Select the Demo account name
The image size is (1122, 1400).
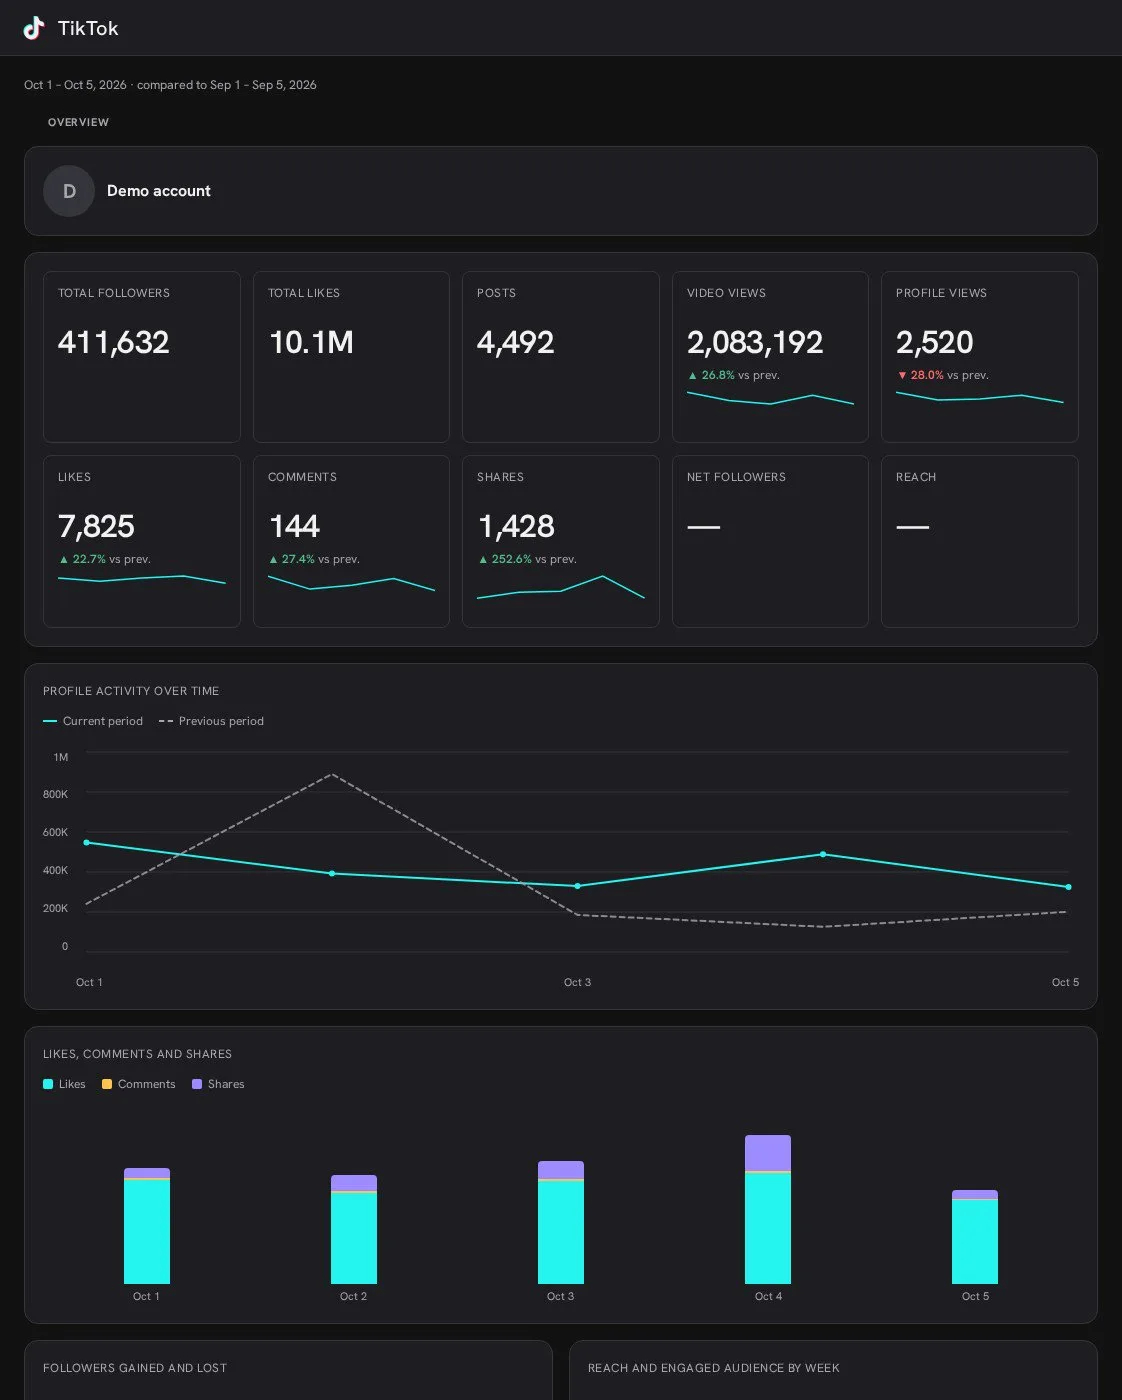[159, 191]
